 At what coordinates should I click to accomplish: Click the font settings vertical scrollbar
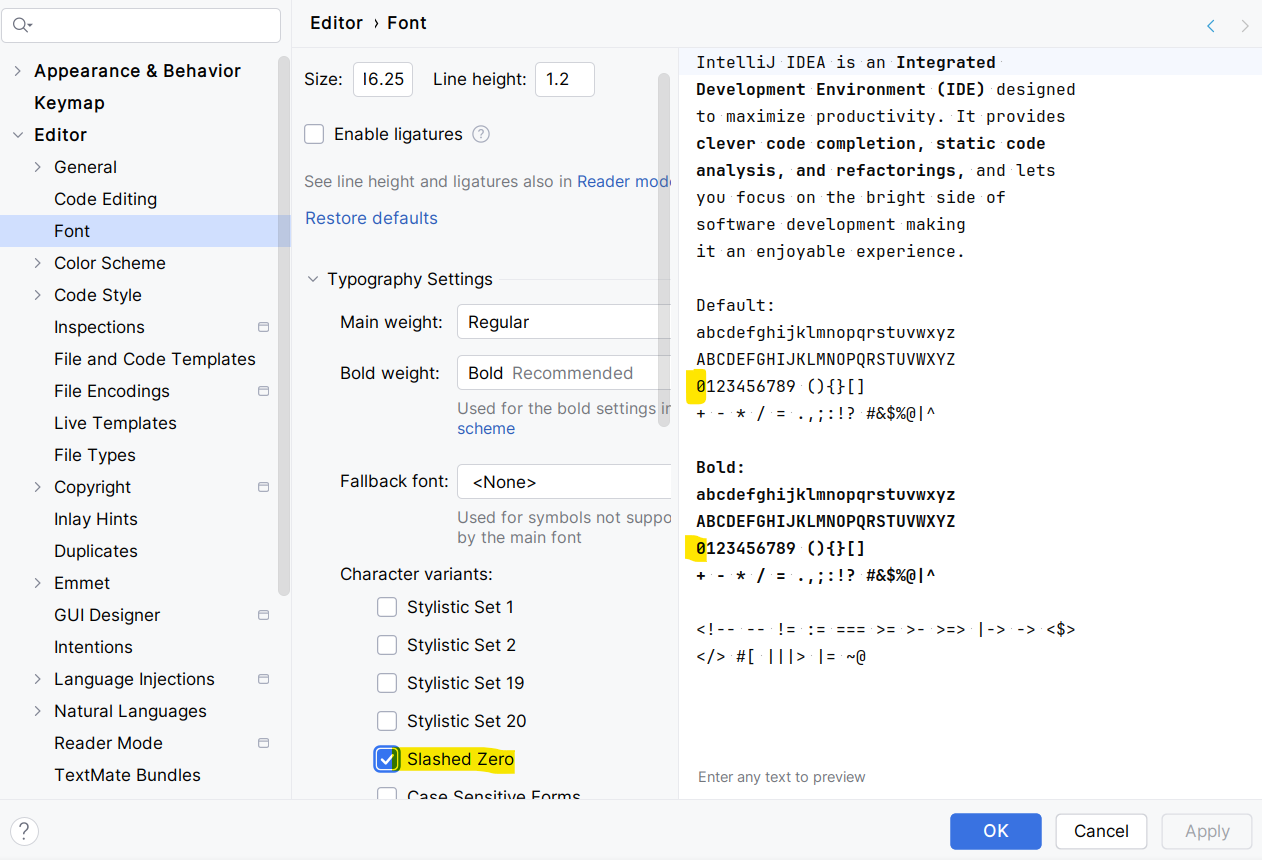[x=663, y=250]
